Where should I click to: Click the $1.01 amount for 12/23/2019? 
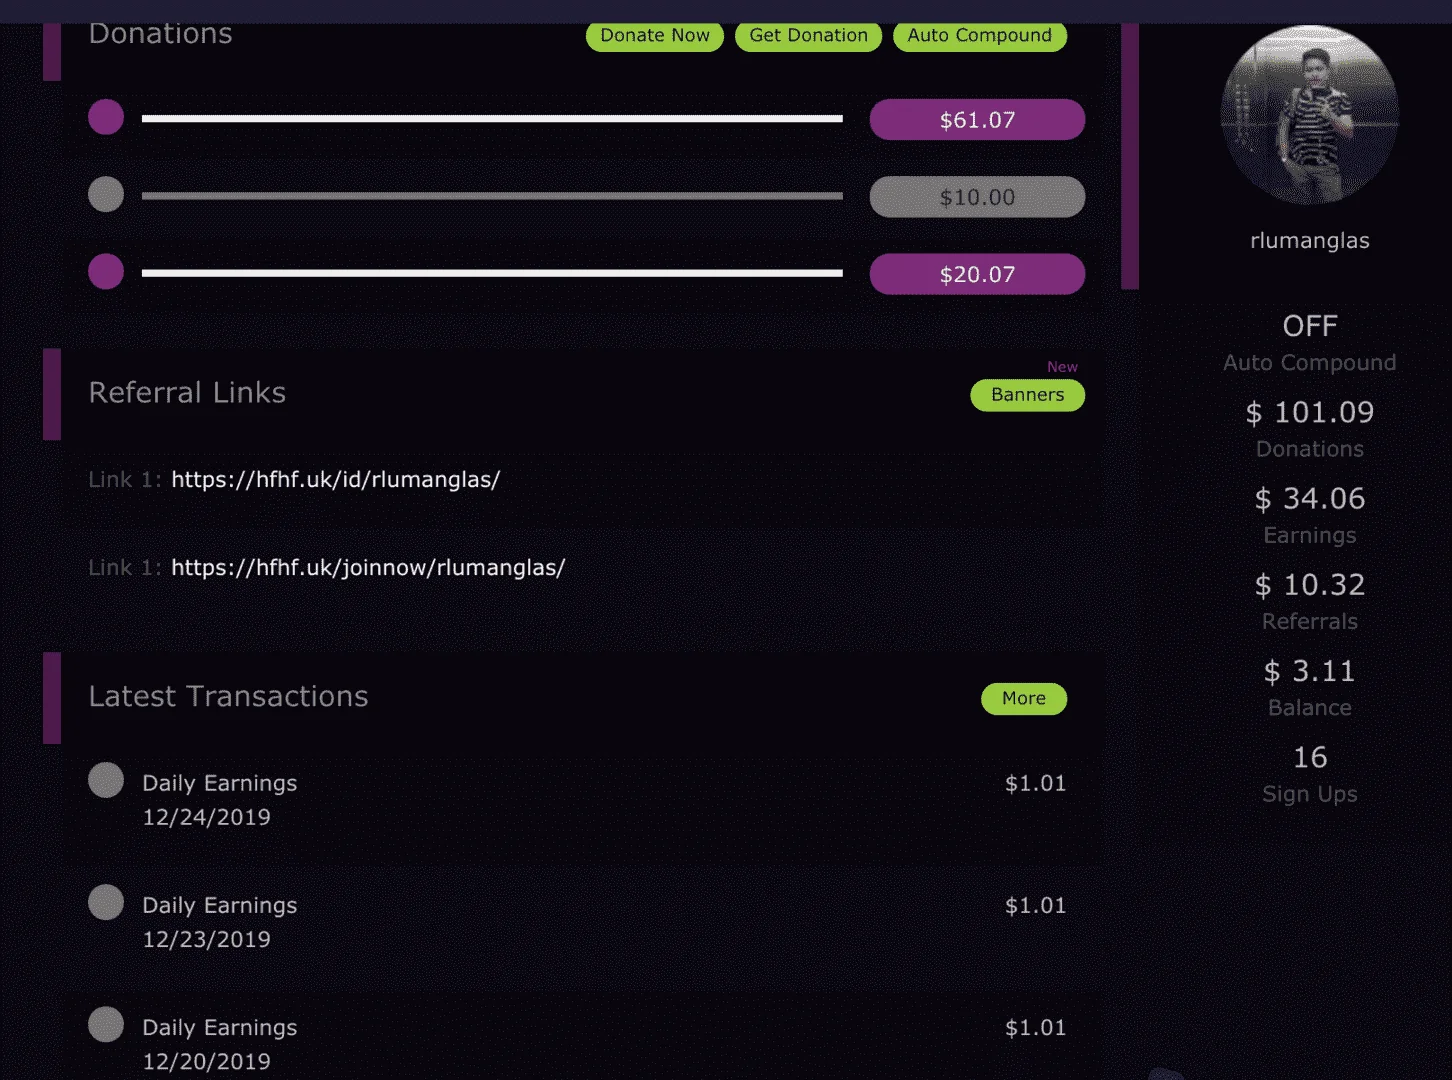[x=1035, y=906]
